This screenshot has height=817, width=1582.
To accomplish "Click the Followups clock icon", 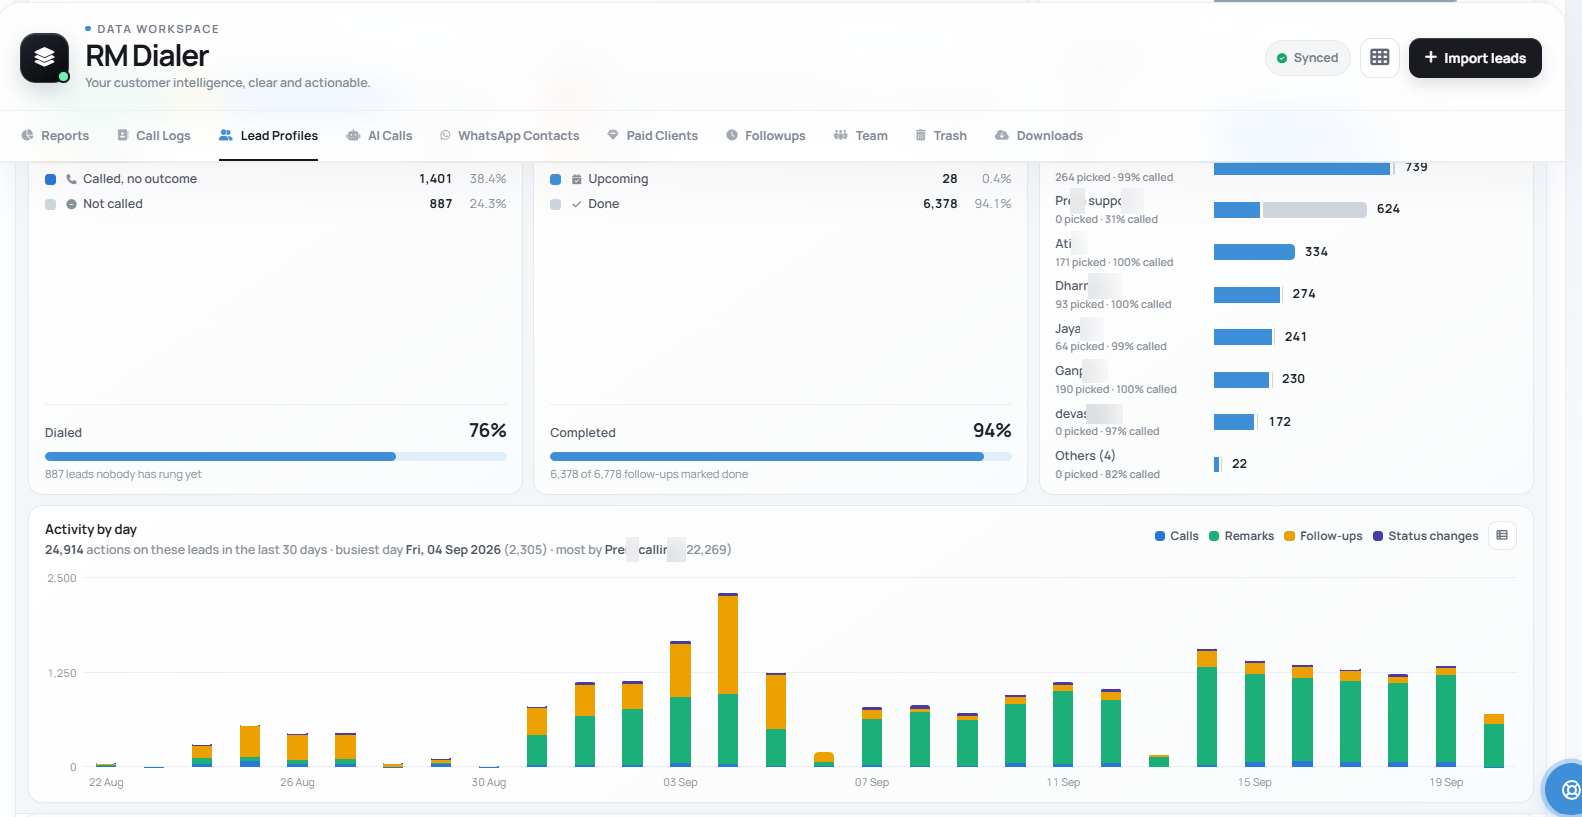I will tap(732, 135).
